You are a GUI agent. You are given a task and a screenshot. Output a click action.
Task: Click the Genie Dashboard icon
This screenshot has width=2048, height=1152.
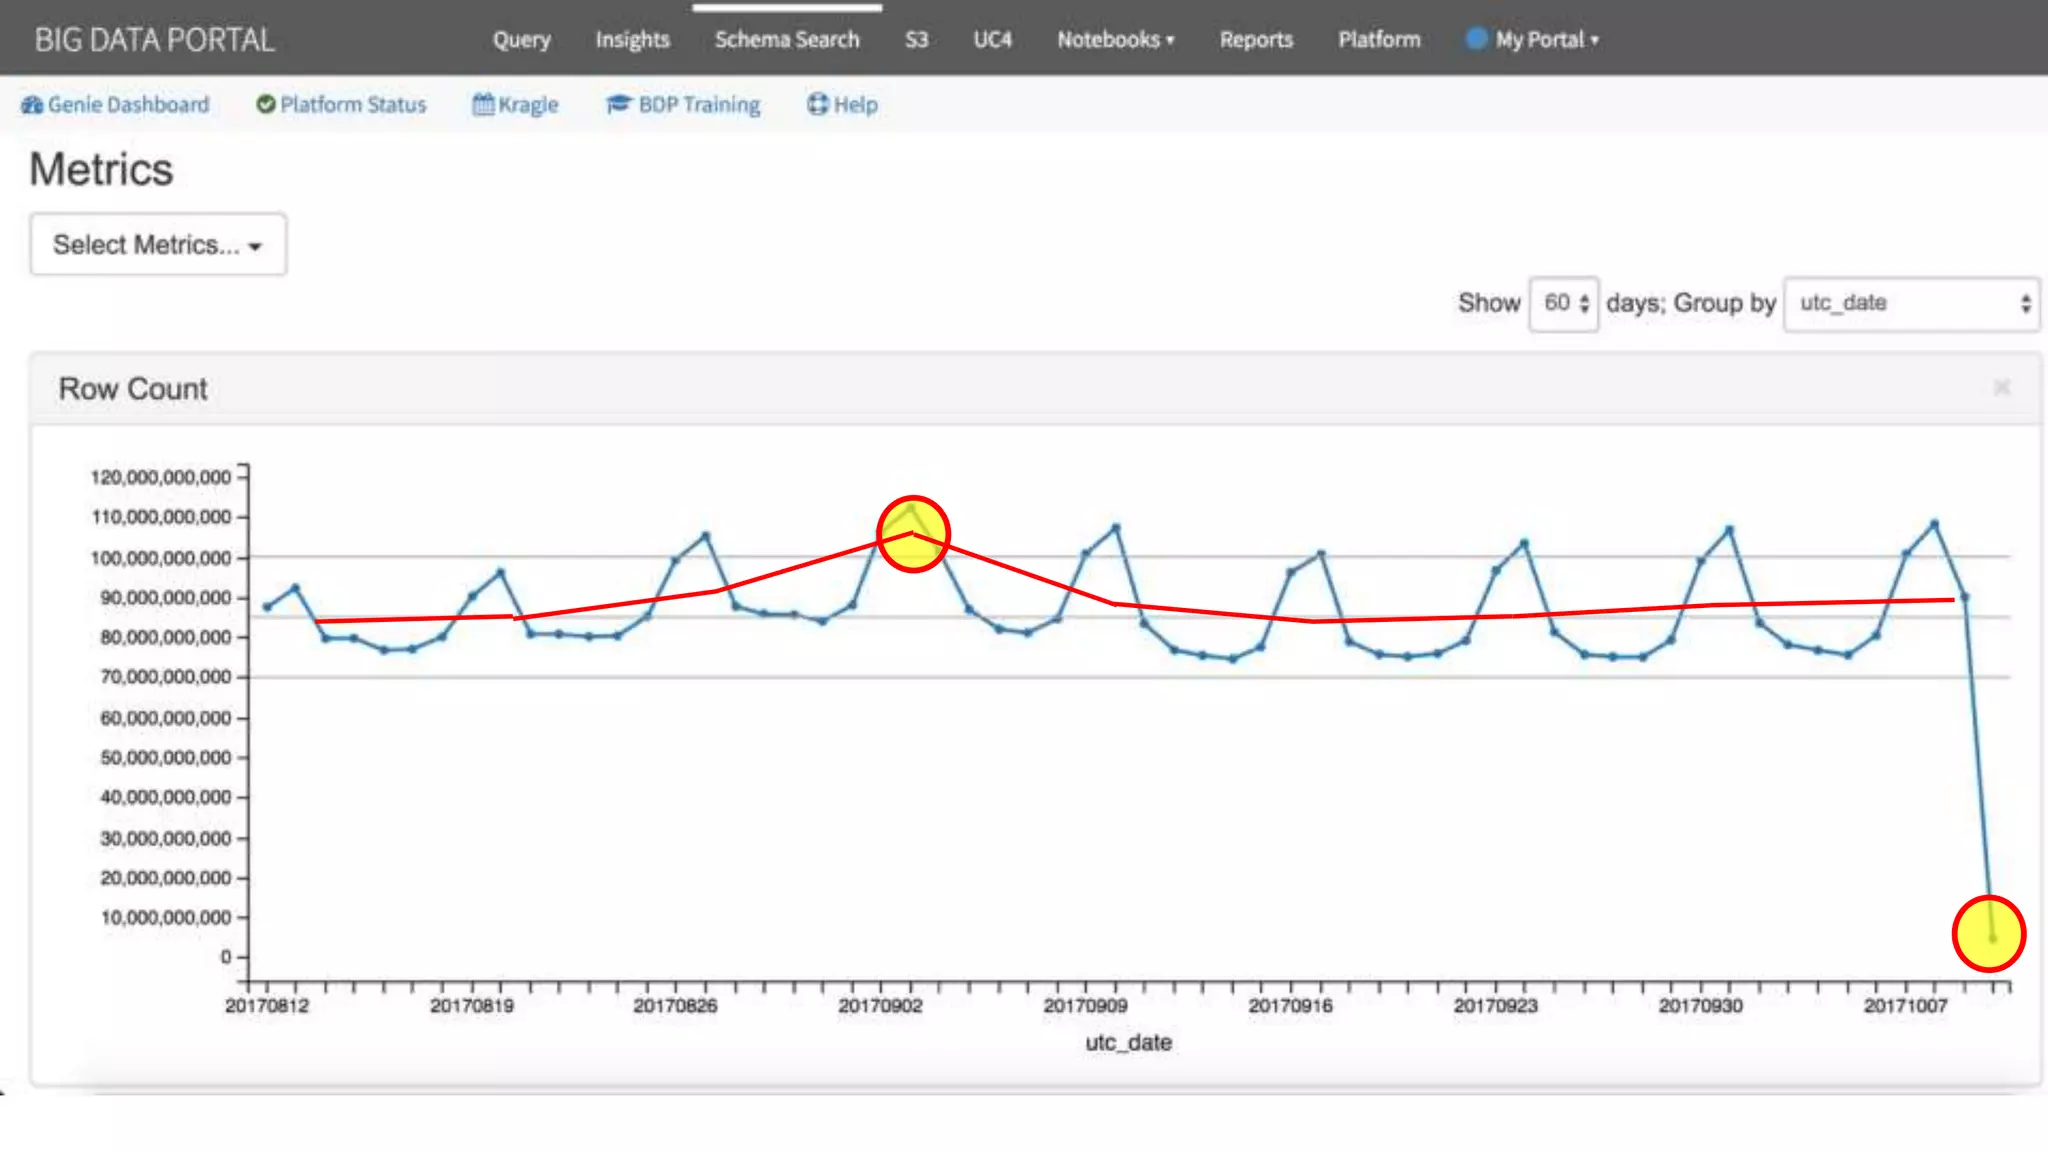(32, 105)
